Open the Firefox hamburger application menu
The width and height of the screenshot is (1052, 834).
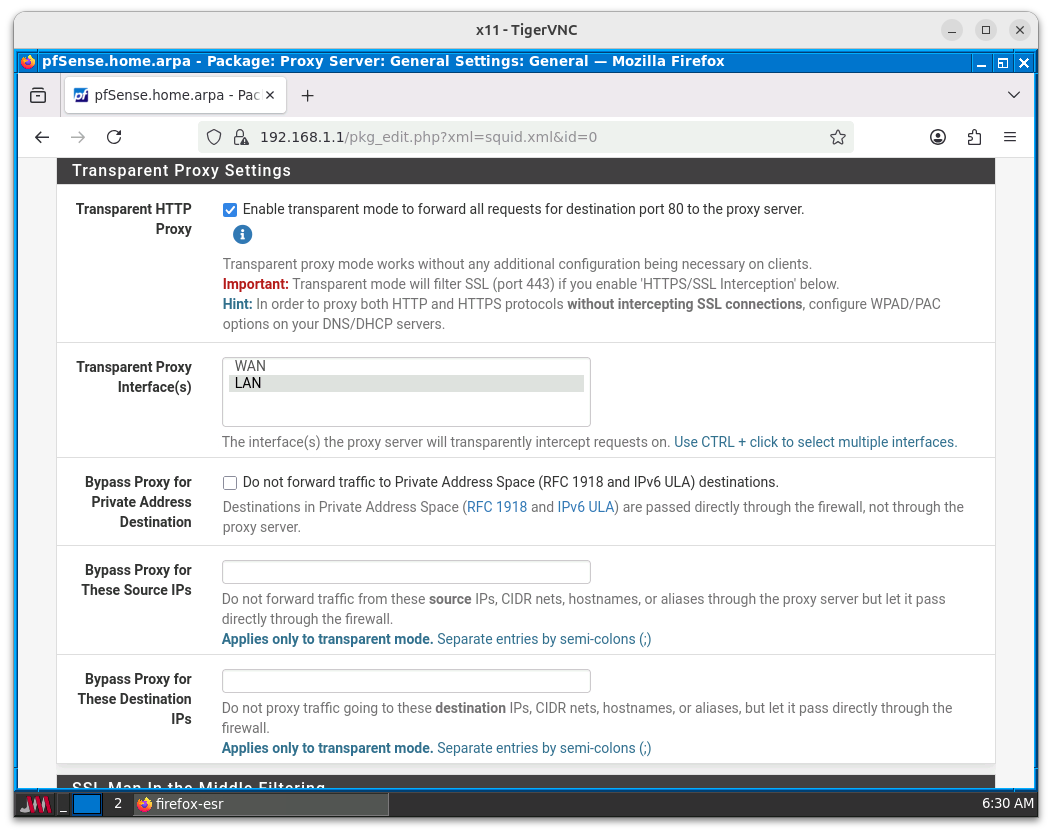click(x=1010, y=137)
